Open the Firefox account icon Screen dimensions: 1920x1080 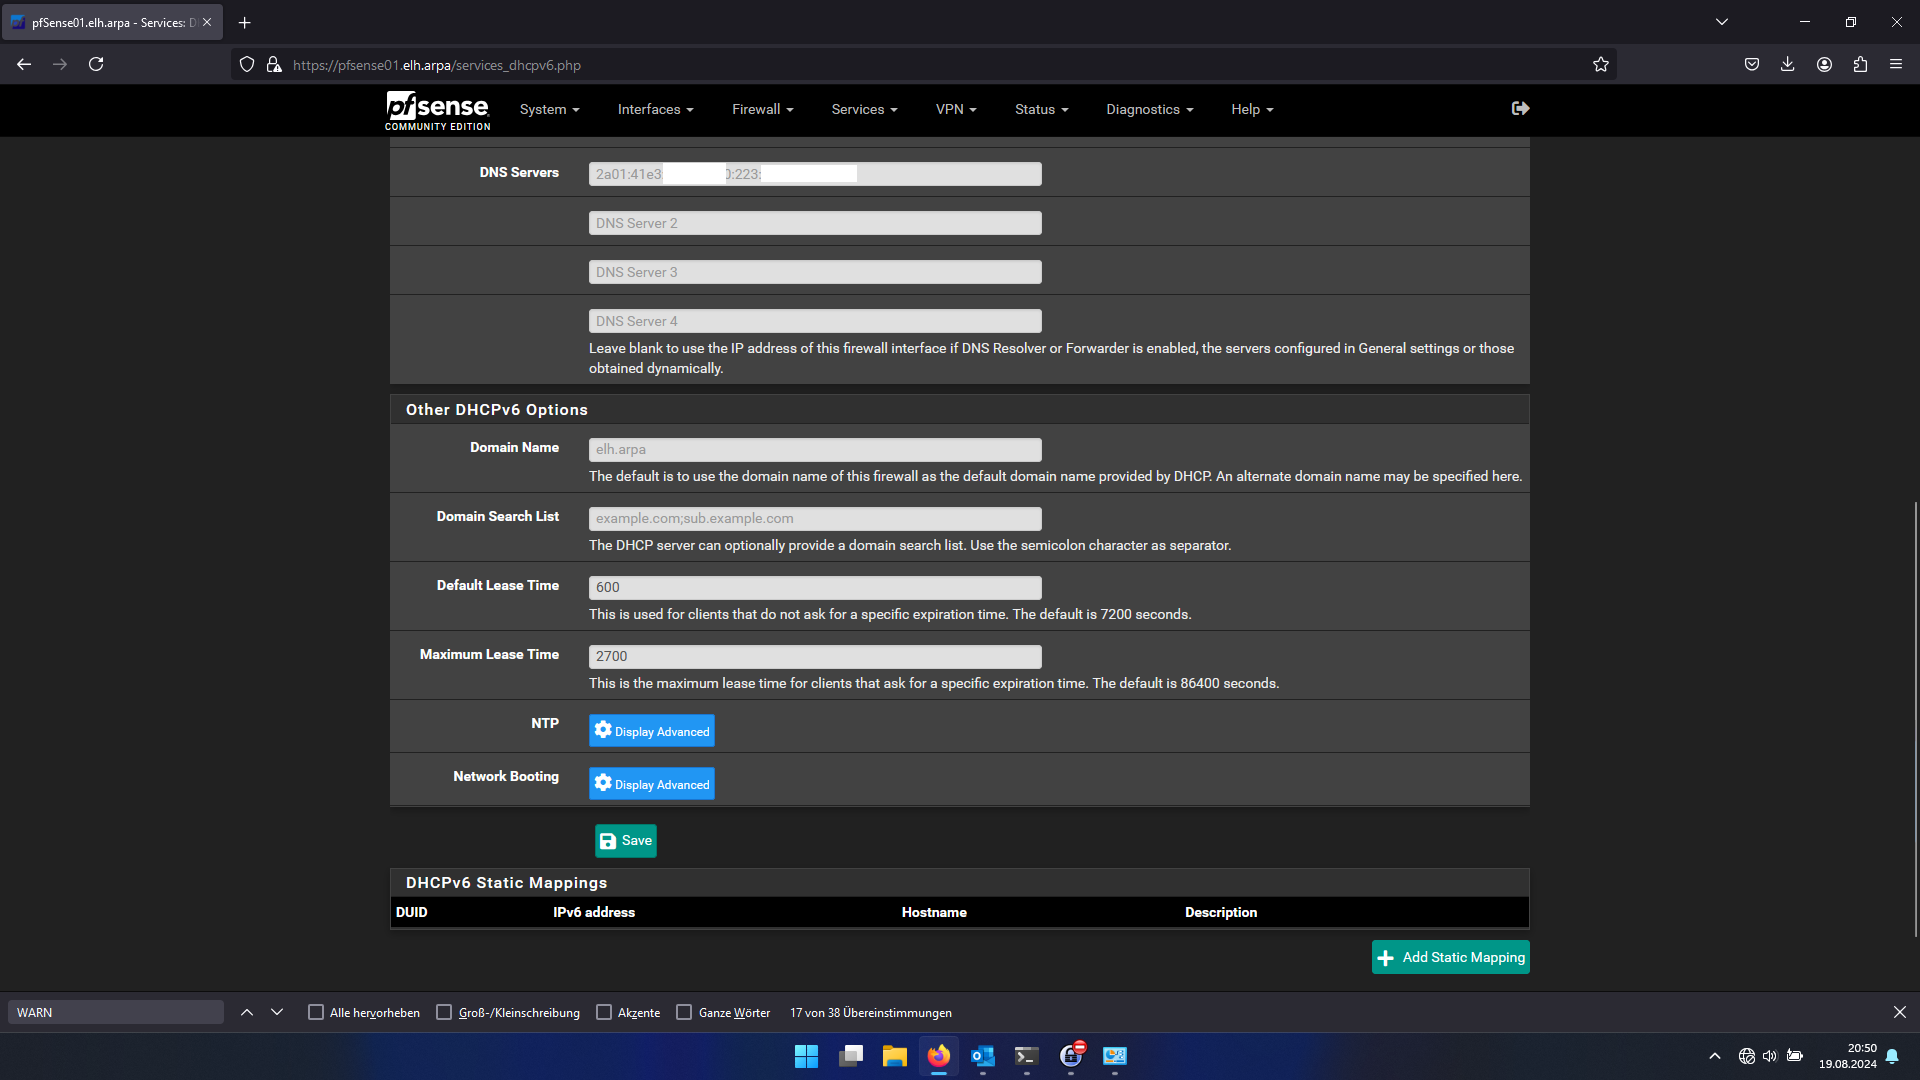(x=1824, y=64)
